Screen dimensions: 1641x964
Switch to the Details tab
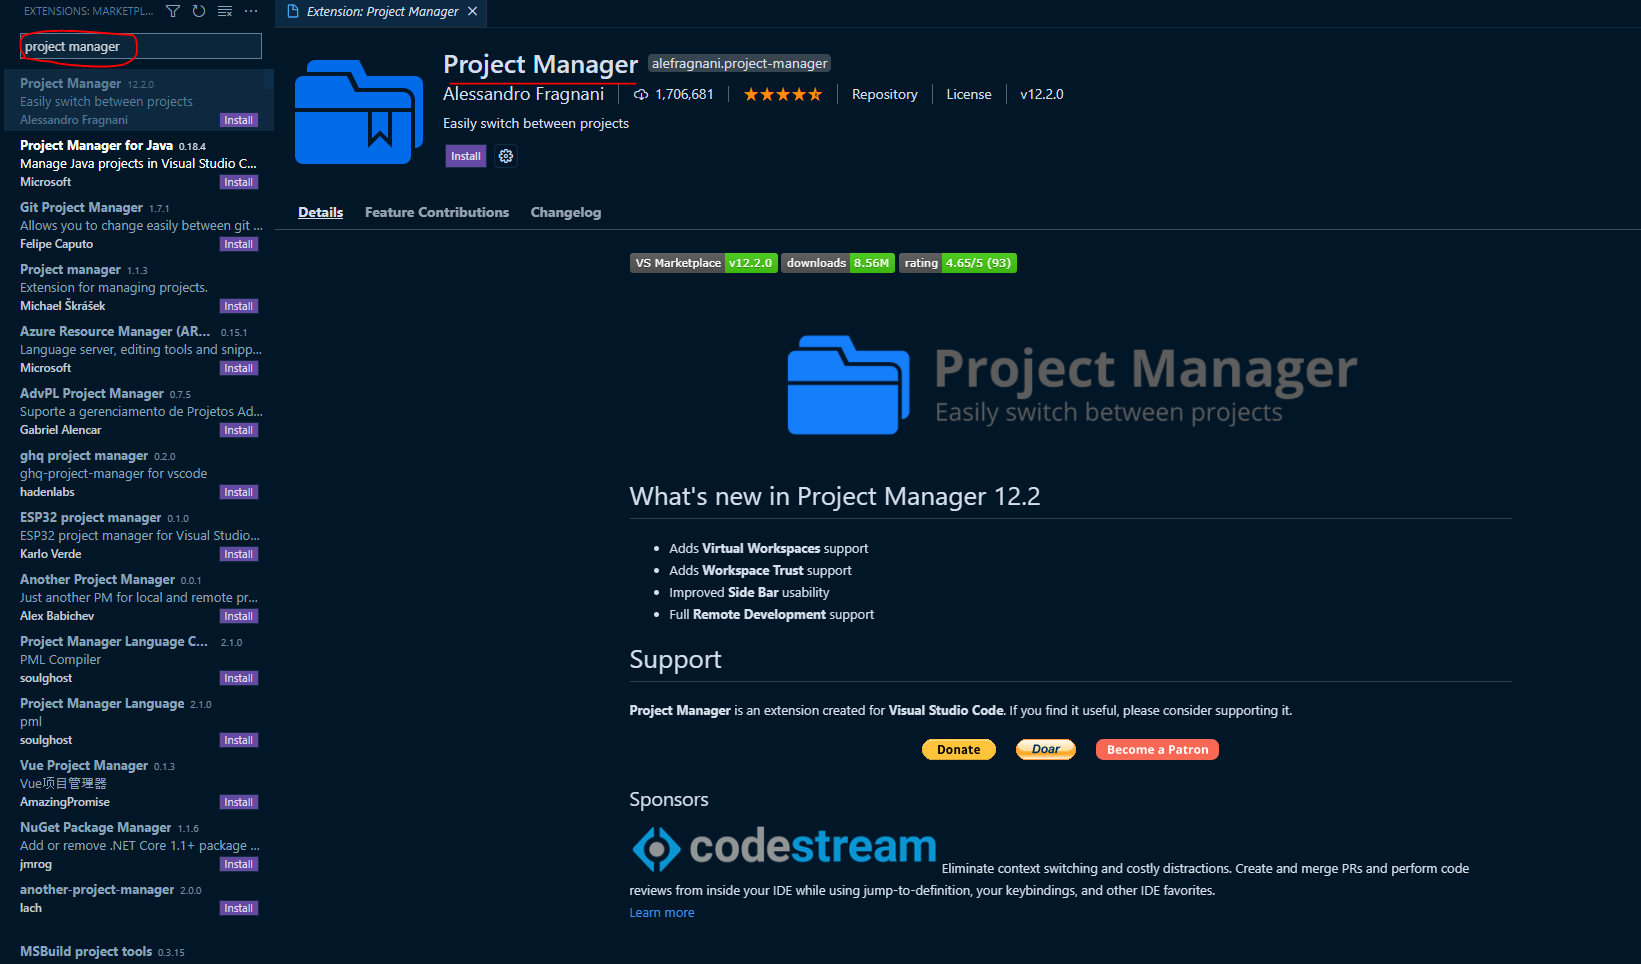click(x=321, y=212)
